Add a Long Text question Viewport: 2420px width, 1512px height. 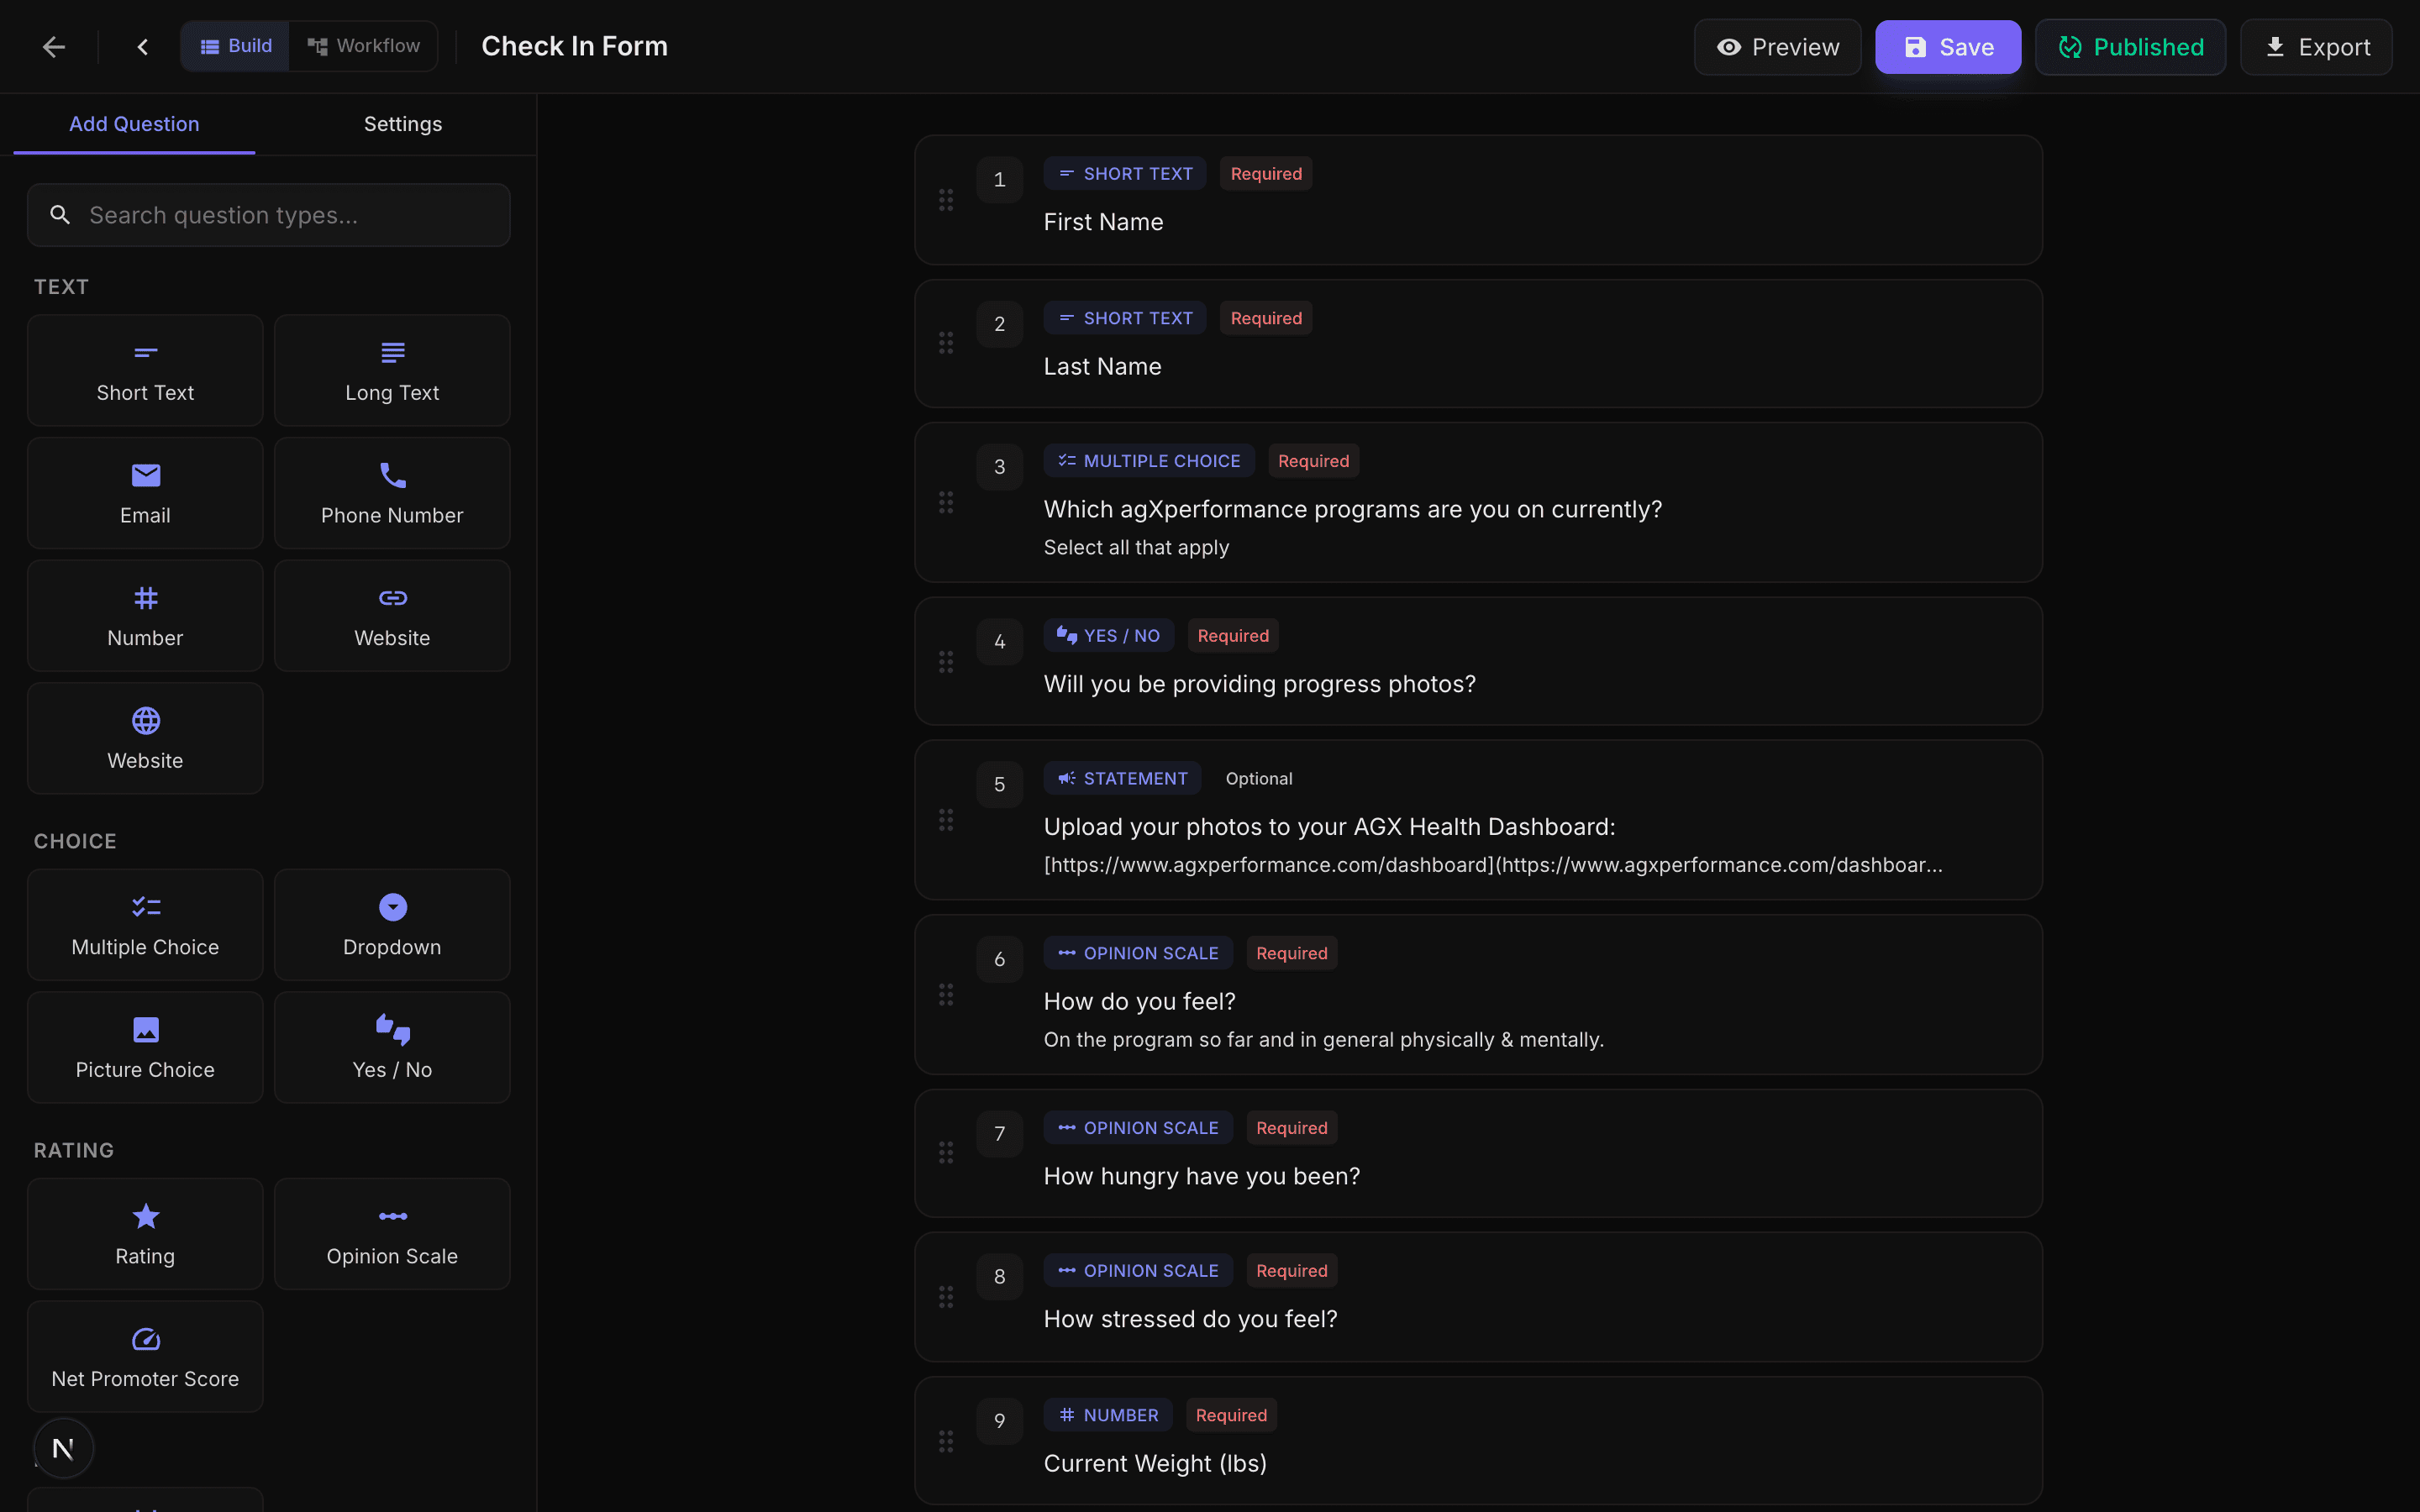(x=392, y=369)
